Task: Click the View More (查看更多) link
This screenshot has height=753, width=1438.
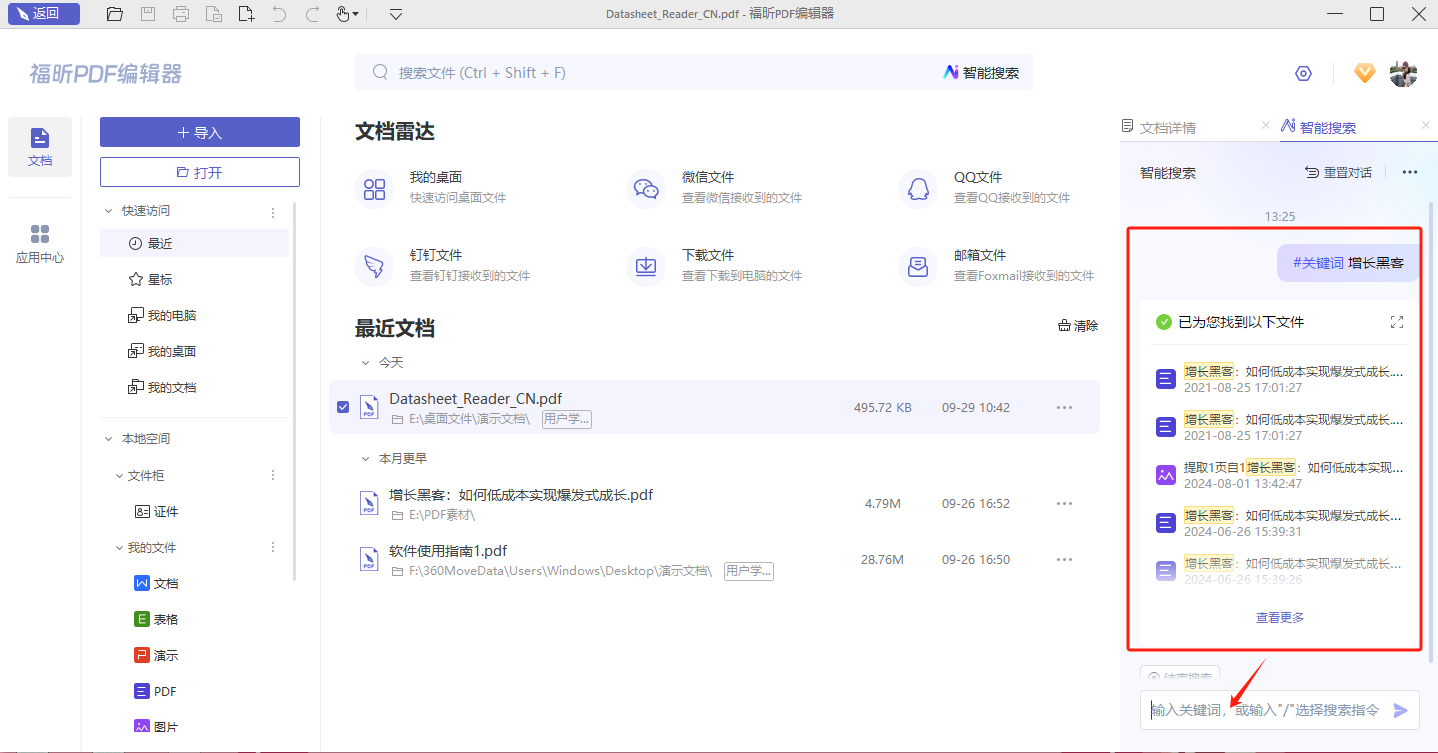Action: tap(1280, 618)
